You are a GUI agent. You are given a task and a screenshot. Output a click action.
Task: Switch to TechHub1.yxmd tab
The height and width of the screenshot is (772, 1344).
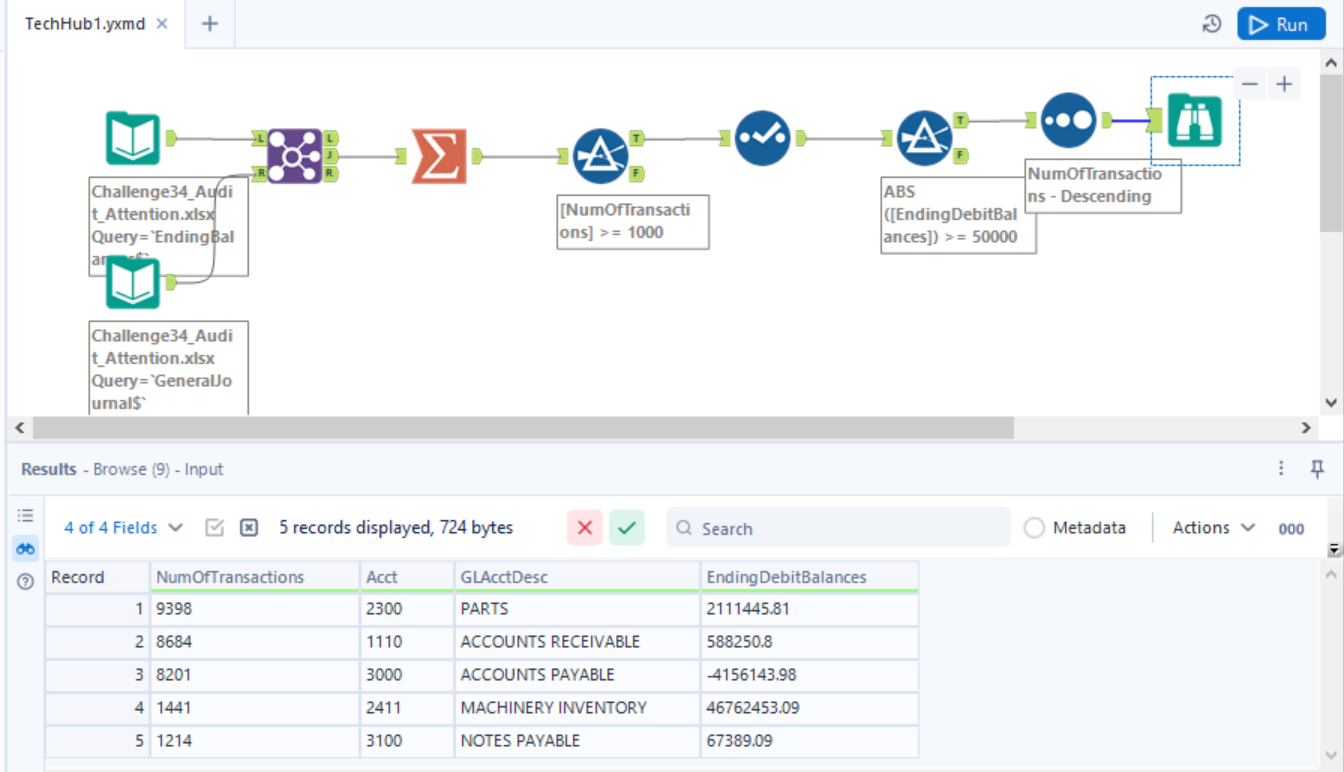(x=85, y=24)
